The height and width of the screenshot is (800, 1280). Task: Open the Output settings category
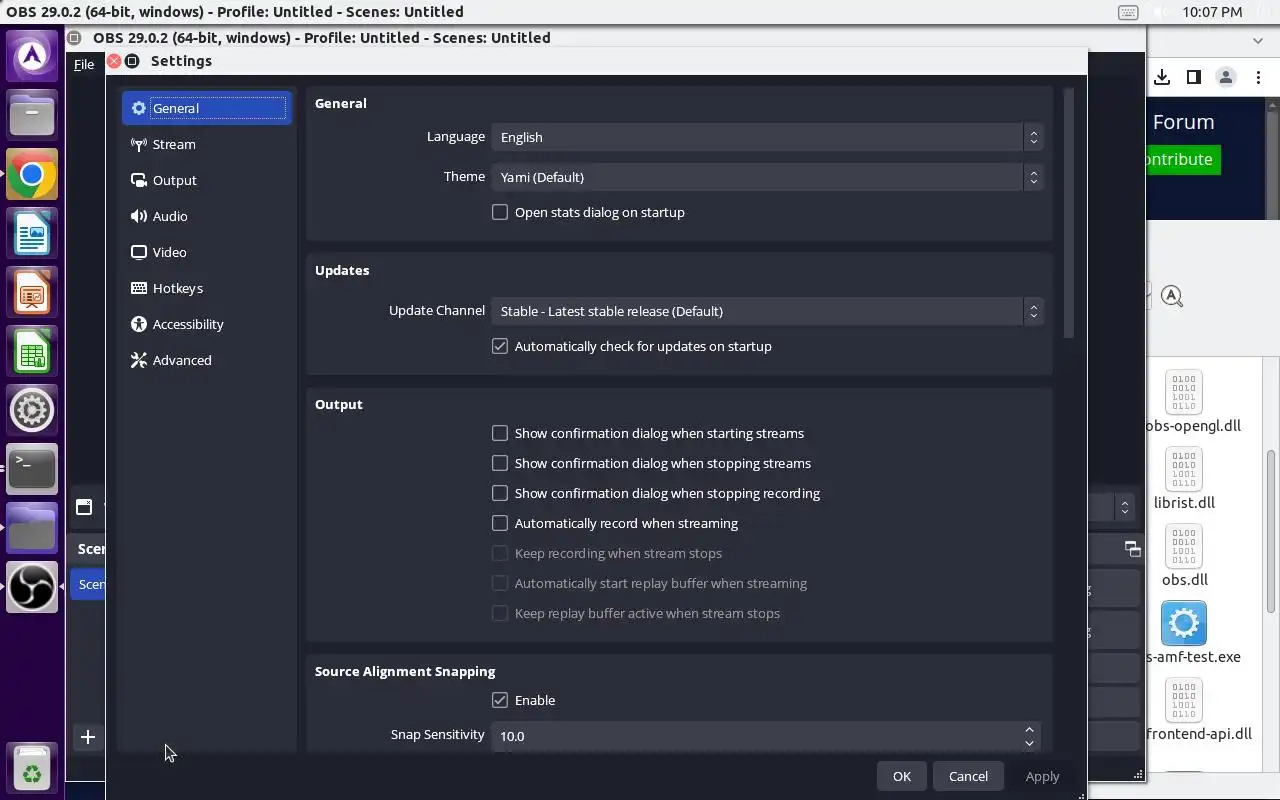click(x=206, y=180)
